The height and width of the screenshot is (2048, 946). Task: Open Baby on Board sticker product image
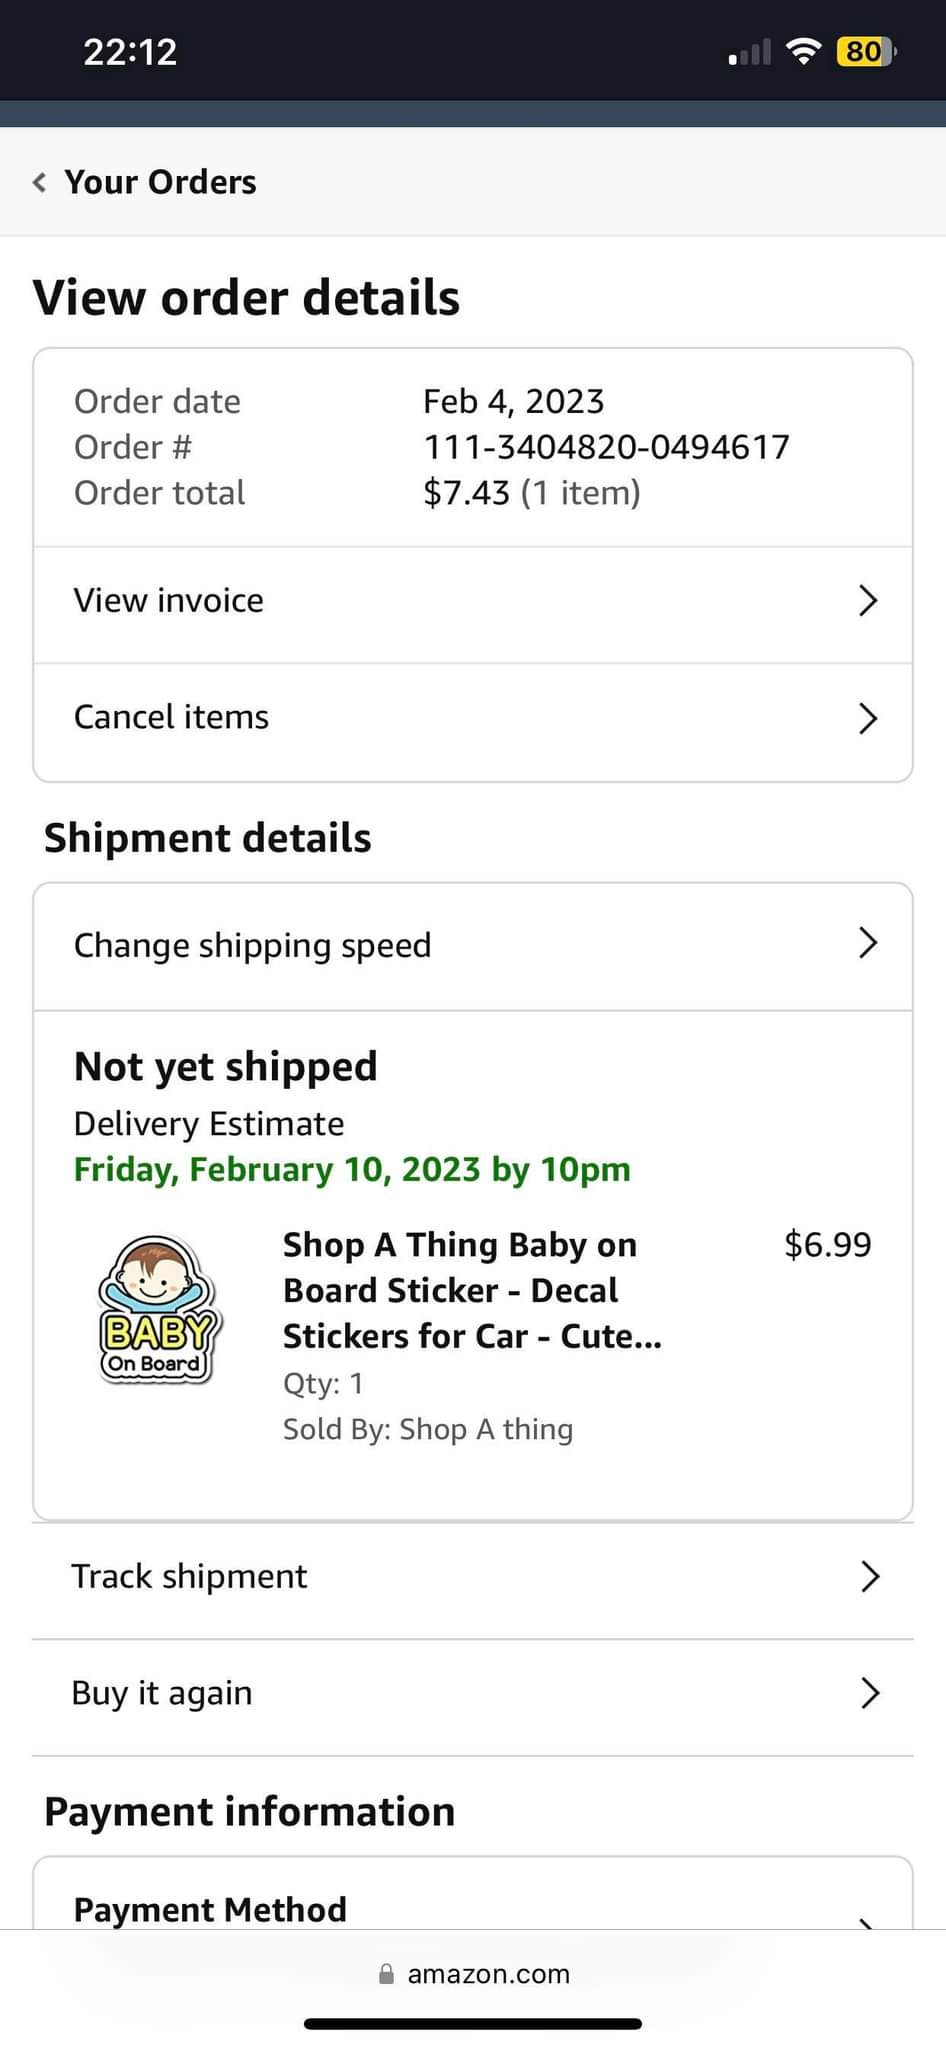click(x=157, y=1310)
